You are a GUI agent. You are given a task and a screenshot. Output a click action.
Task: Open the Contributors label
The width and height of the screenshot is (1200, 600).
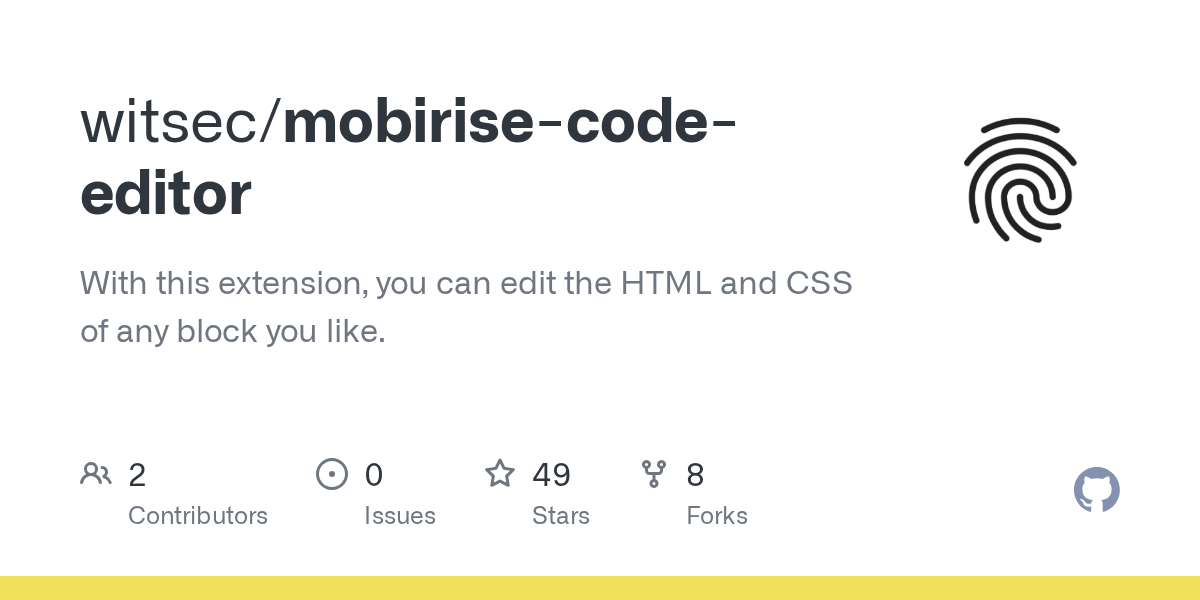click(198, 516)
